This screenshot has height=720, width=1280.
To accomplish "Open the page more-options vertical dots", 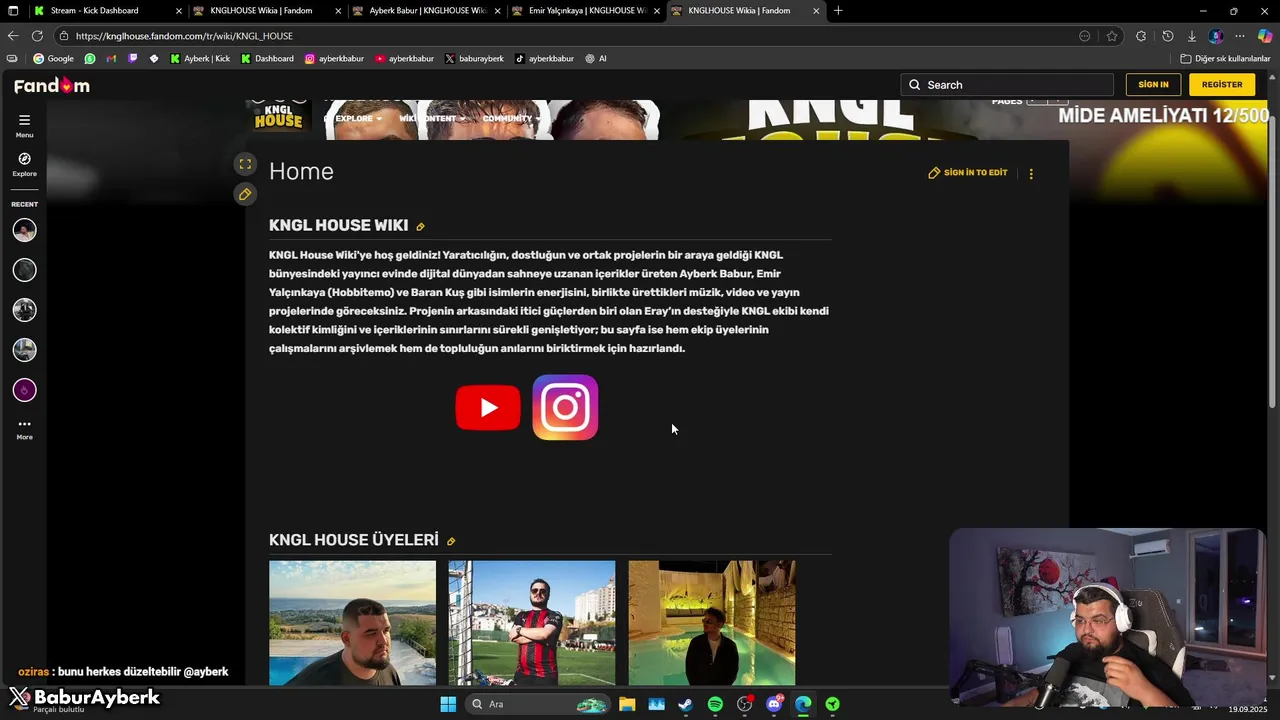I will pos(1031,173).
